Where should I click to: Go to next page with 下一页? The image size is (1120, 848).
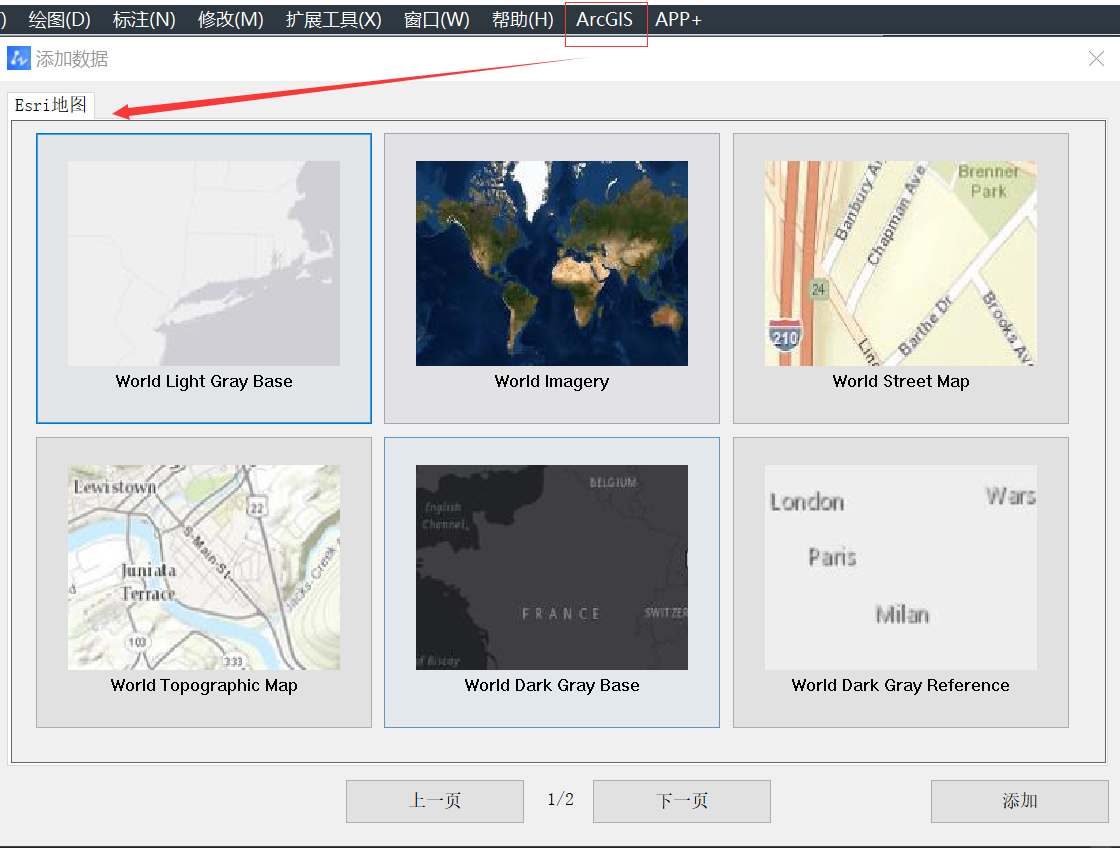pos(682,801)
